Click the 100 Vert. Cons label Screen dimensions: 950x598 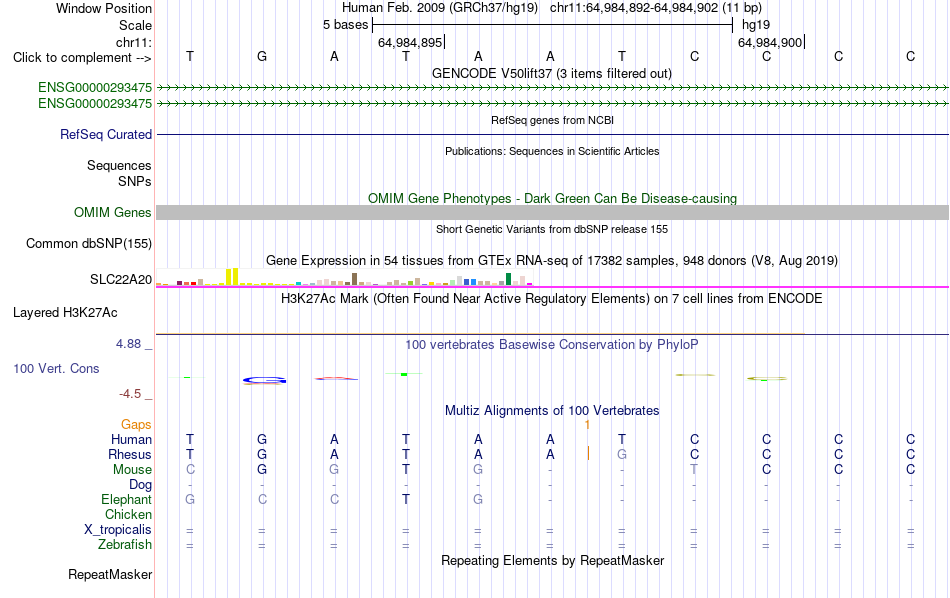pos(56,368)
